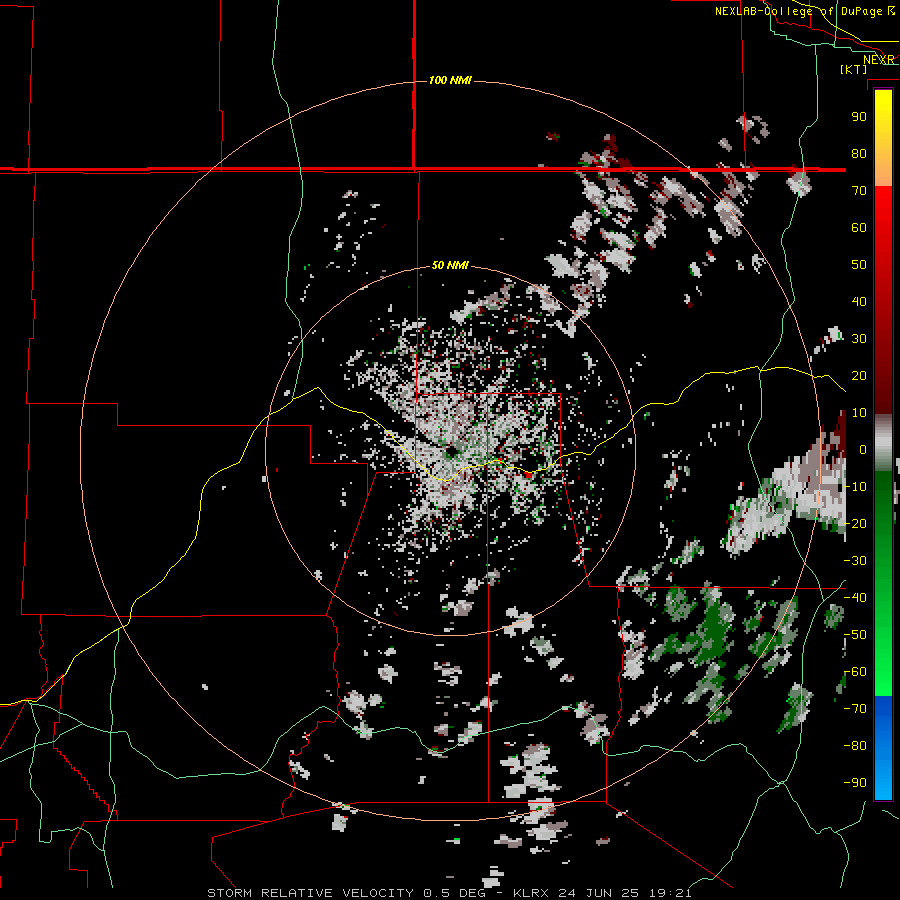This screenshot has height=900, width=900.
Task: Click the 30 knot scale label
Action: 859,339
